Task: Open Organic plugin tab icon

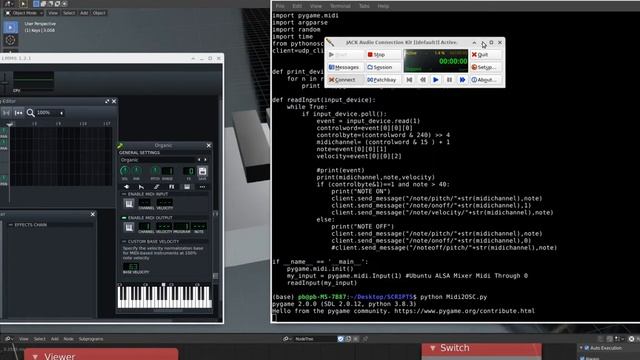Action: [x=127, y=187]
